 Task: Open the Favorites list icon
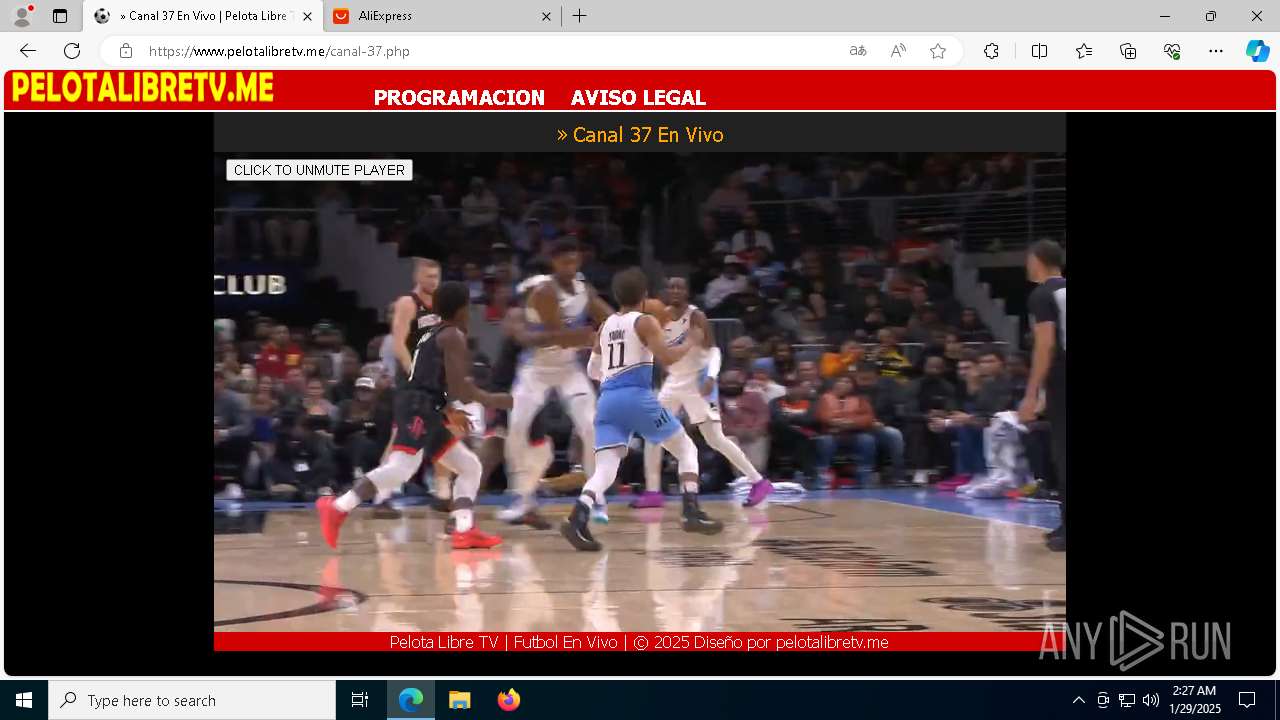click(1084, 51)
